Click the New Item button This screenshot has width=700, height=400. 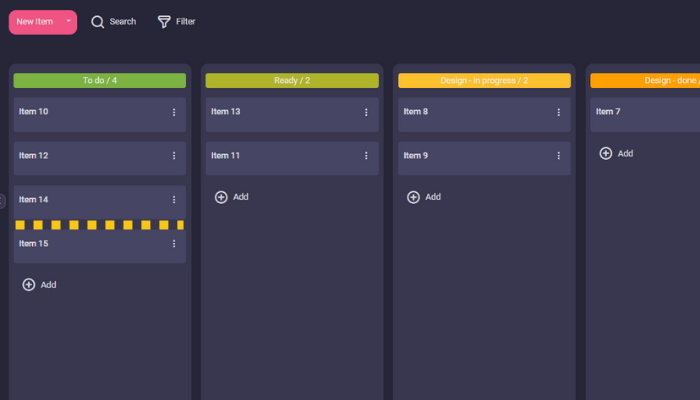(x=35, y=22)
